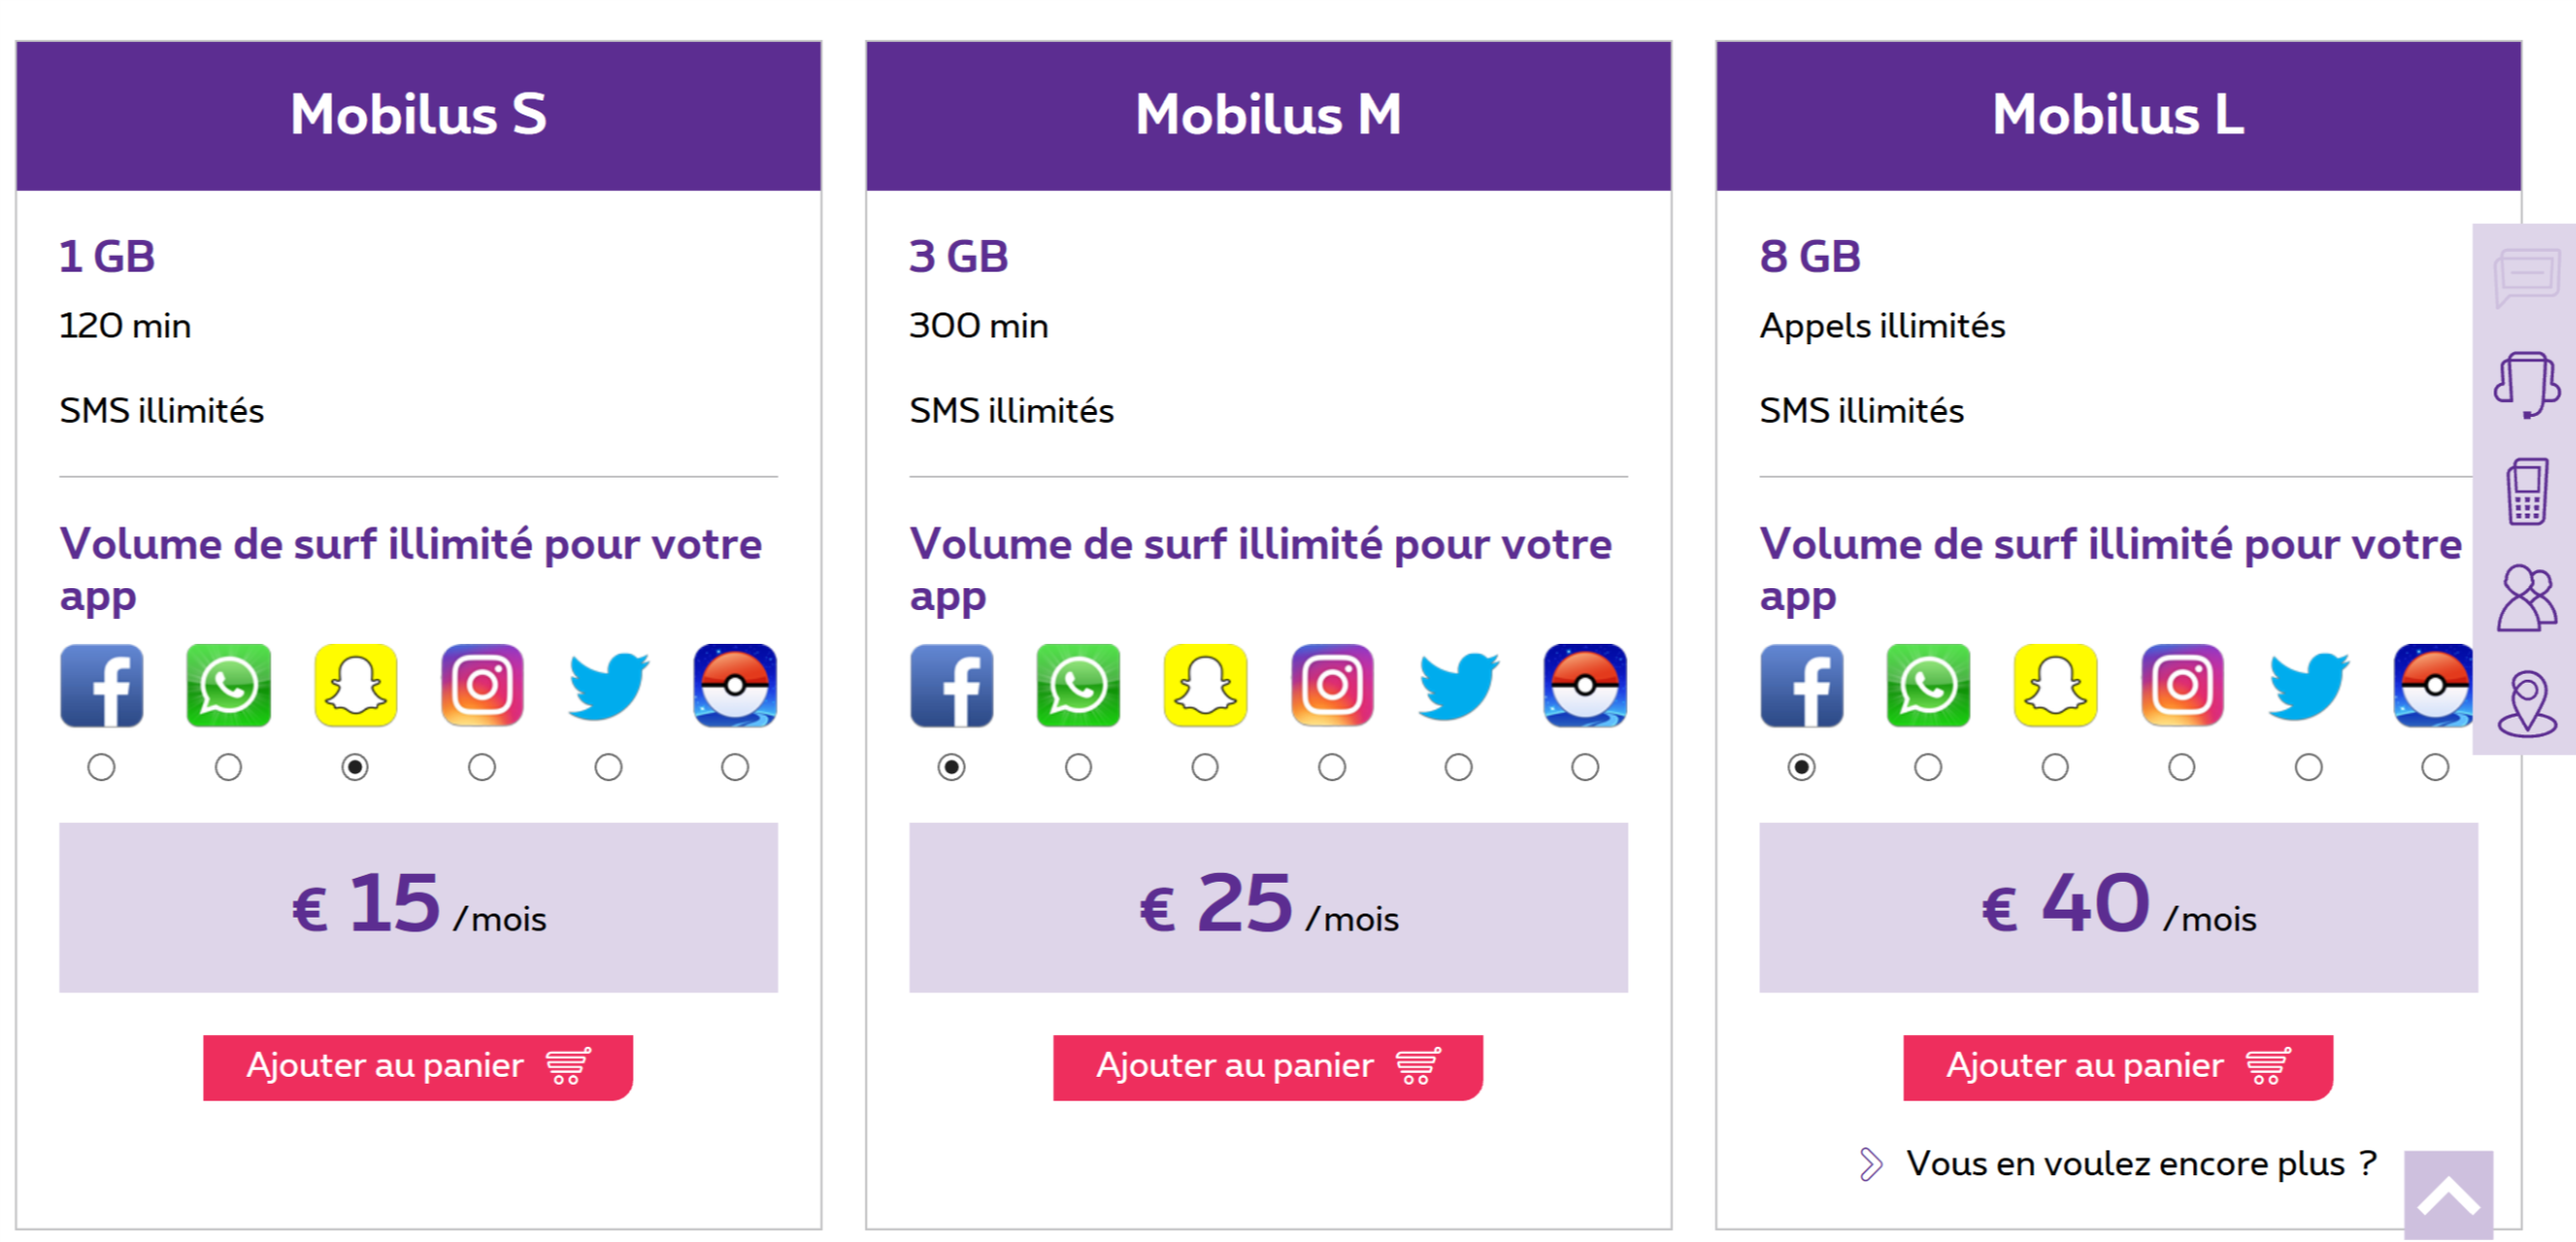
Task: Click the scroll-to-top arrow button
Action: click(x=2448, y=1195)
